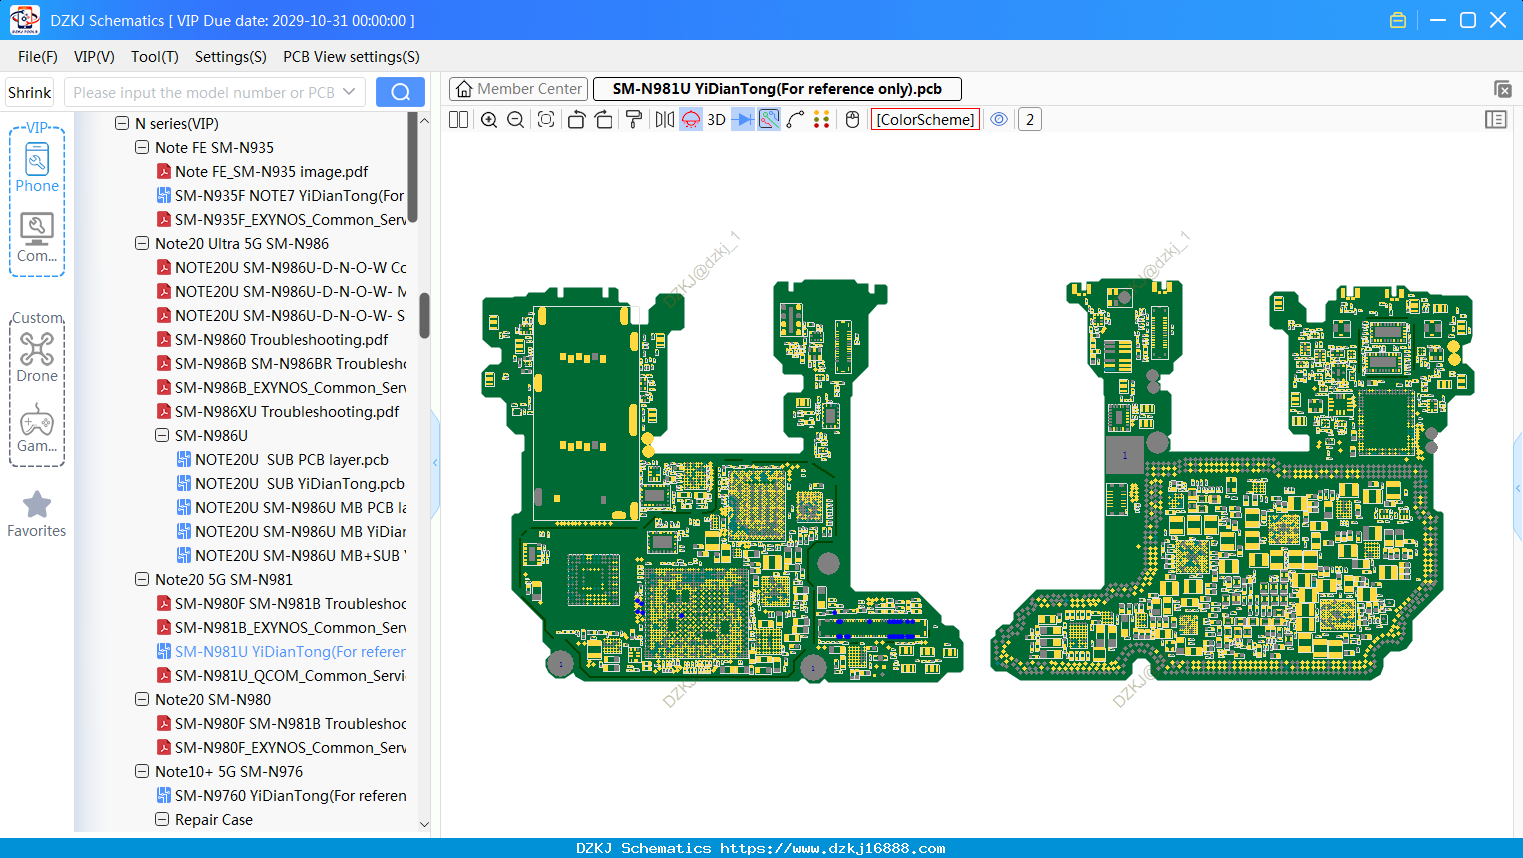
Task: Open NOTE20U SUB YiDianTong.pcb
Action: click(x=291, y=484)
